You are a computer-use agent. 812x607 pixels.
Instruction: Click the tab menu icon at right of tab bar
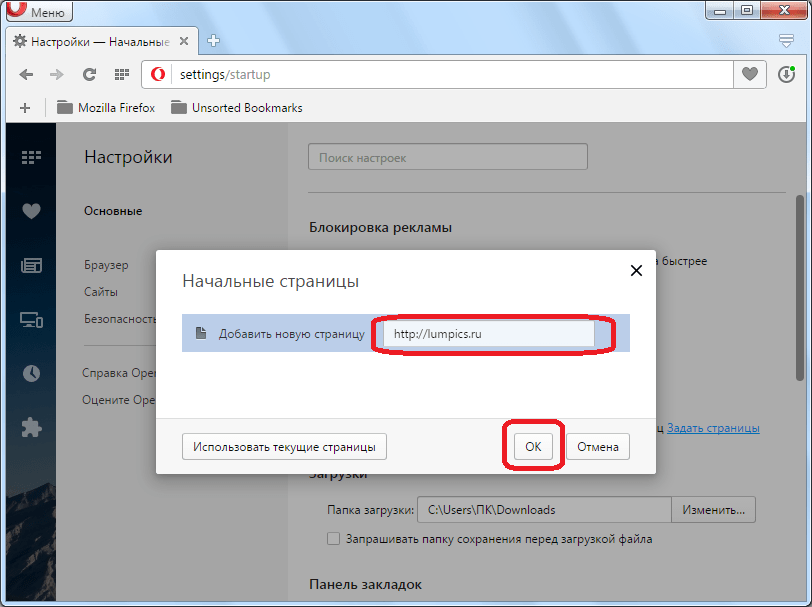coord(786,41)
